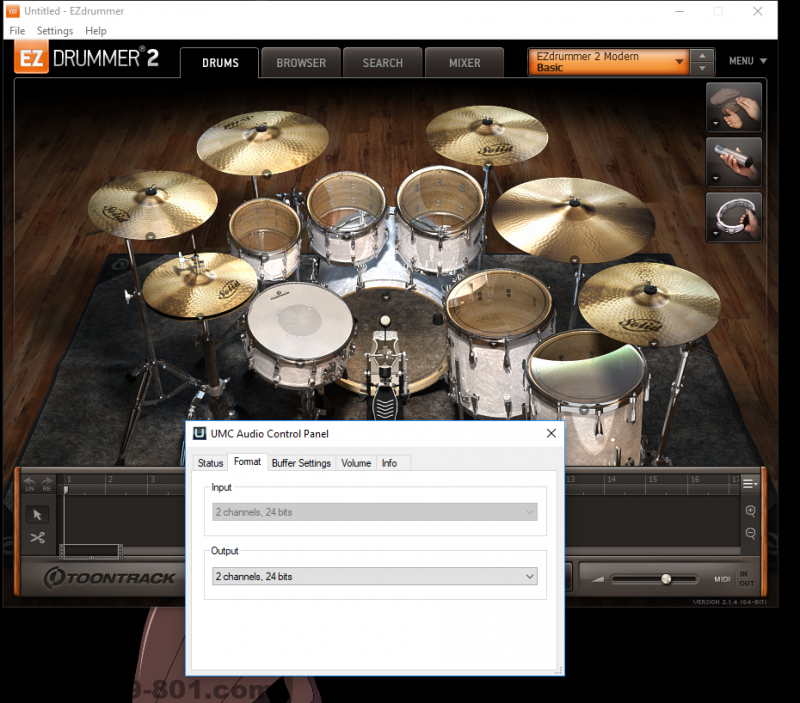Open the BROWSER tab

point(301,63)
